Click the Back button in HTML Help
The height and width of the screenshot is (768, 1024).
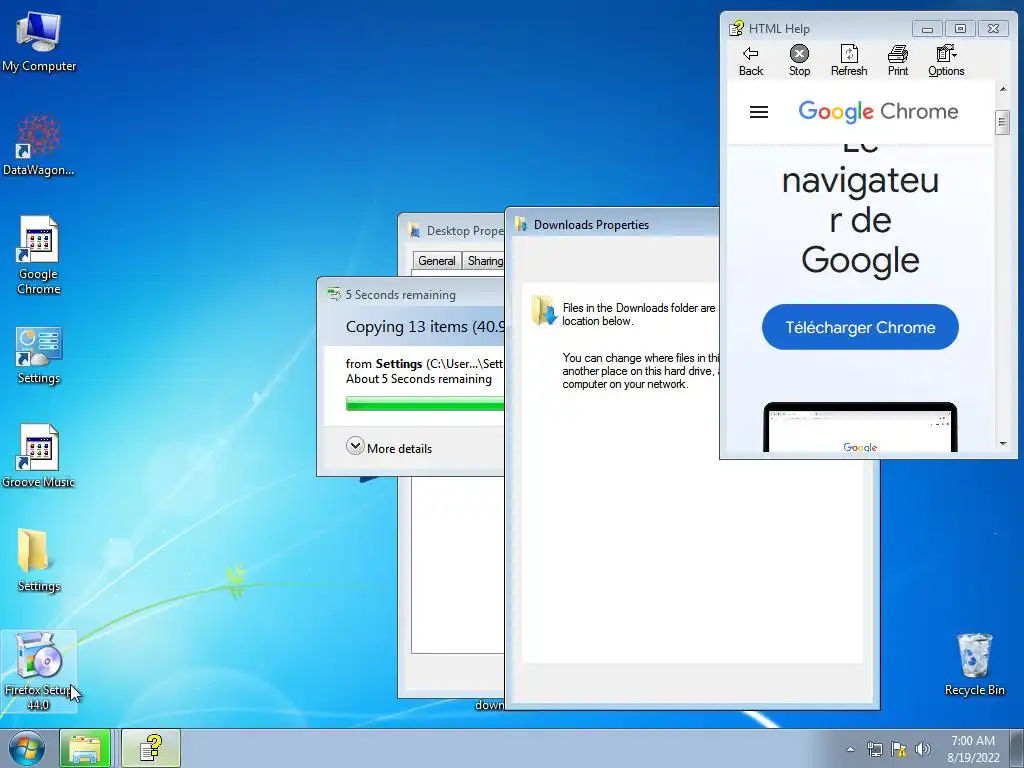pos(750,61)
